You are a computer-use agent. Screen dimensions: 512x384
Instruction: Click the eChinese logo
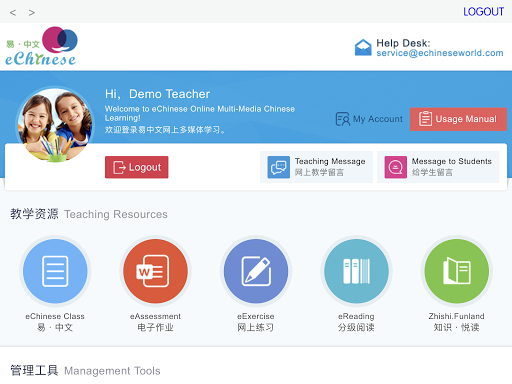pyautogui.click(x=41, y=46)
